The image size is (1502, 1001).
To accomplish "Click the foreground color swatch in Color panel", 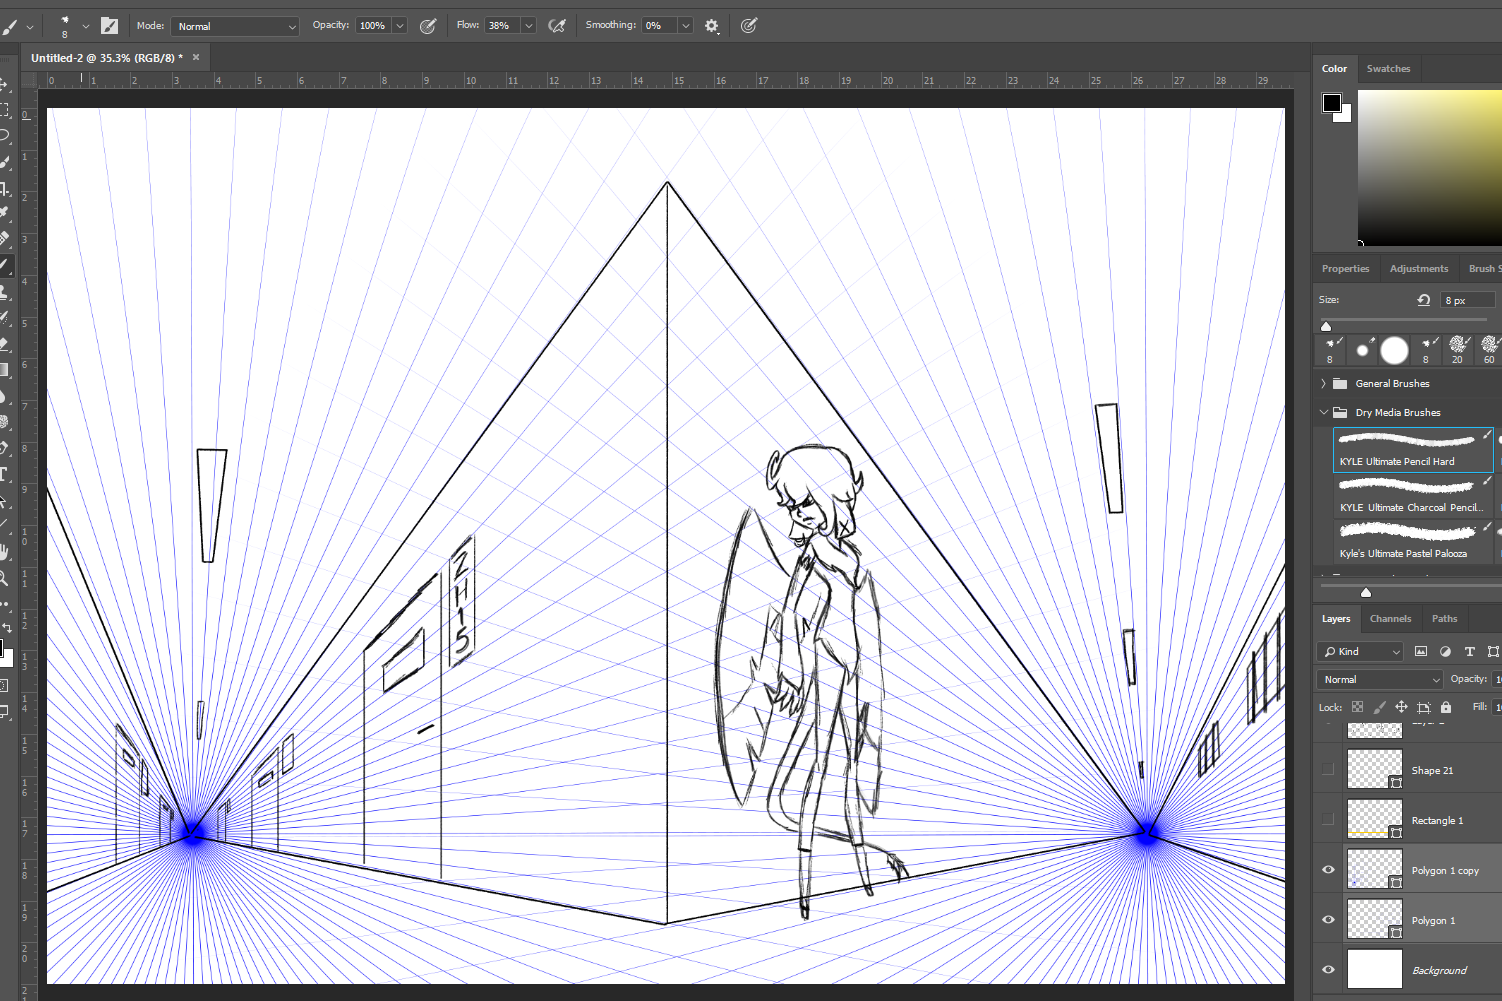I will pos(1332,103).
